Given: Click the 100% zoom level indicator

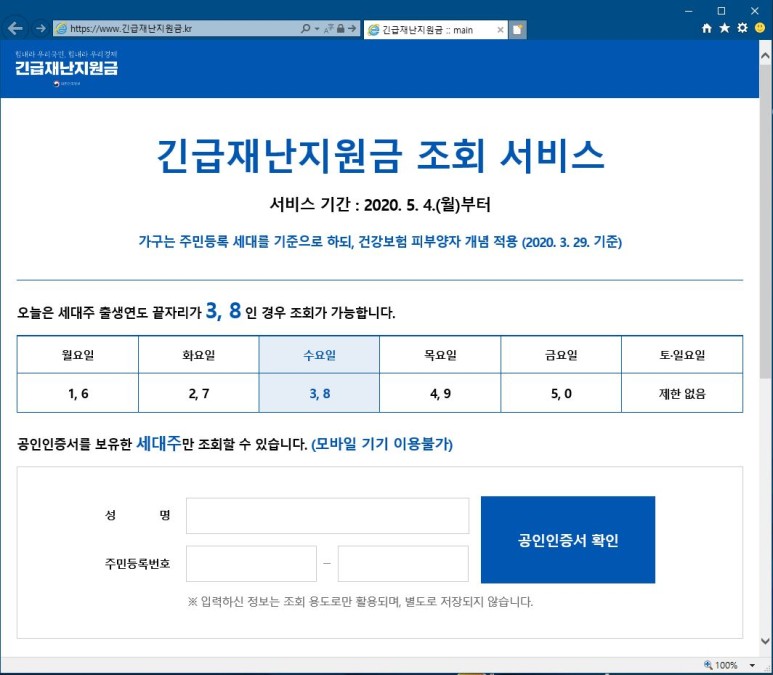Looking at the screenshot, I should point(721,665).
